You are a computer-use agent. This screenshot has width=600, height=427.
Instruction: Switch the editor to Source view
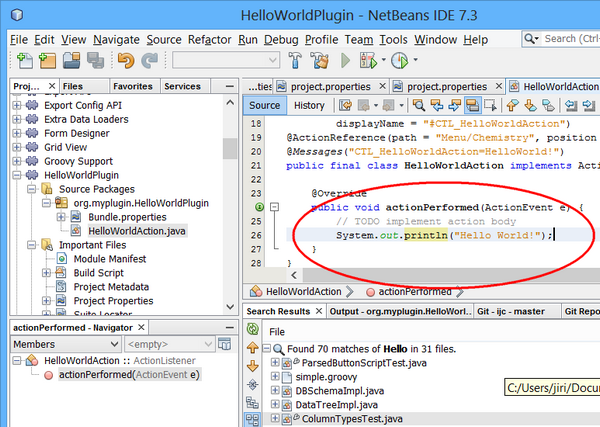point(265,105)
